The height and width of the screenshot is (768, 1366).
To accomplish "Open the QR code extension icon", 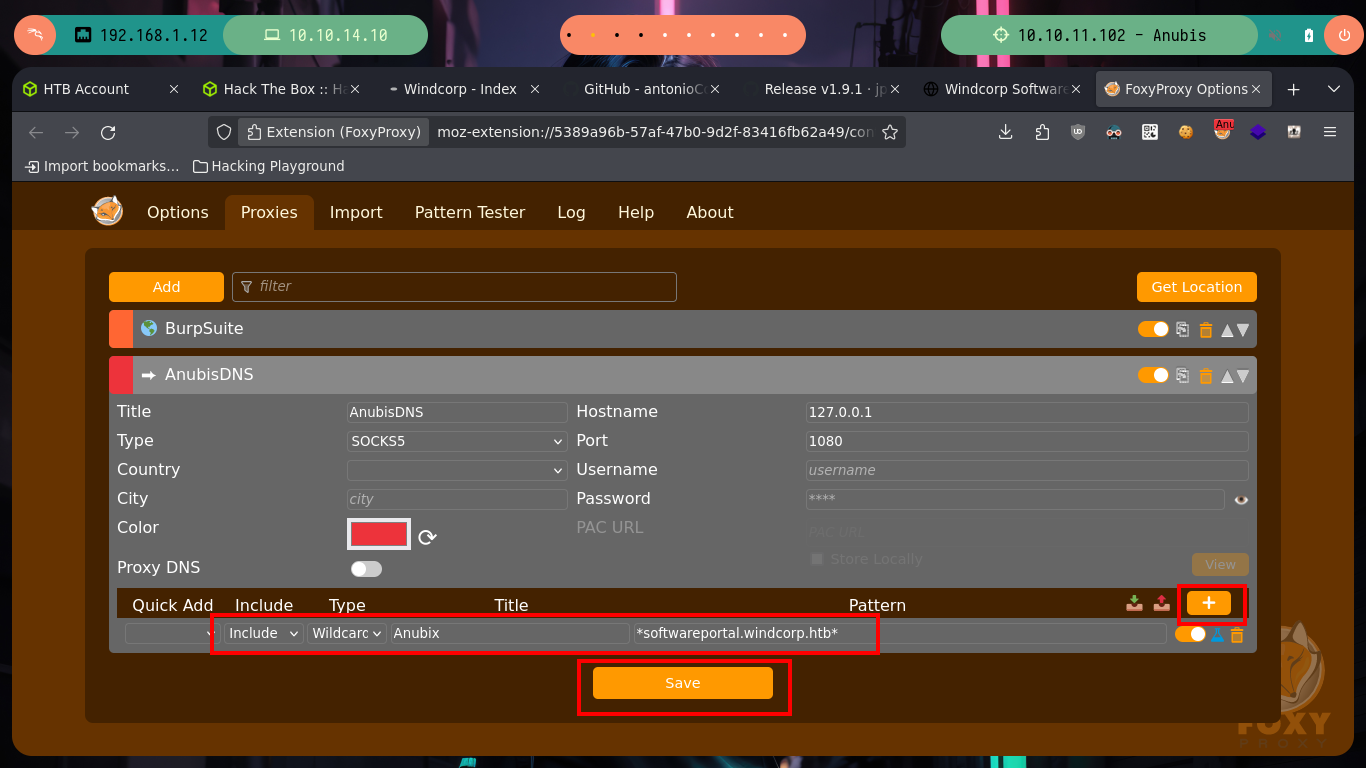I will 1150,132.
